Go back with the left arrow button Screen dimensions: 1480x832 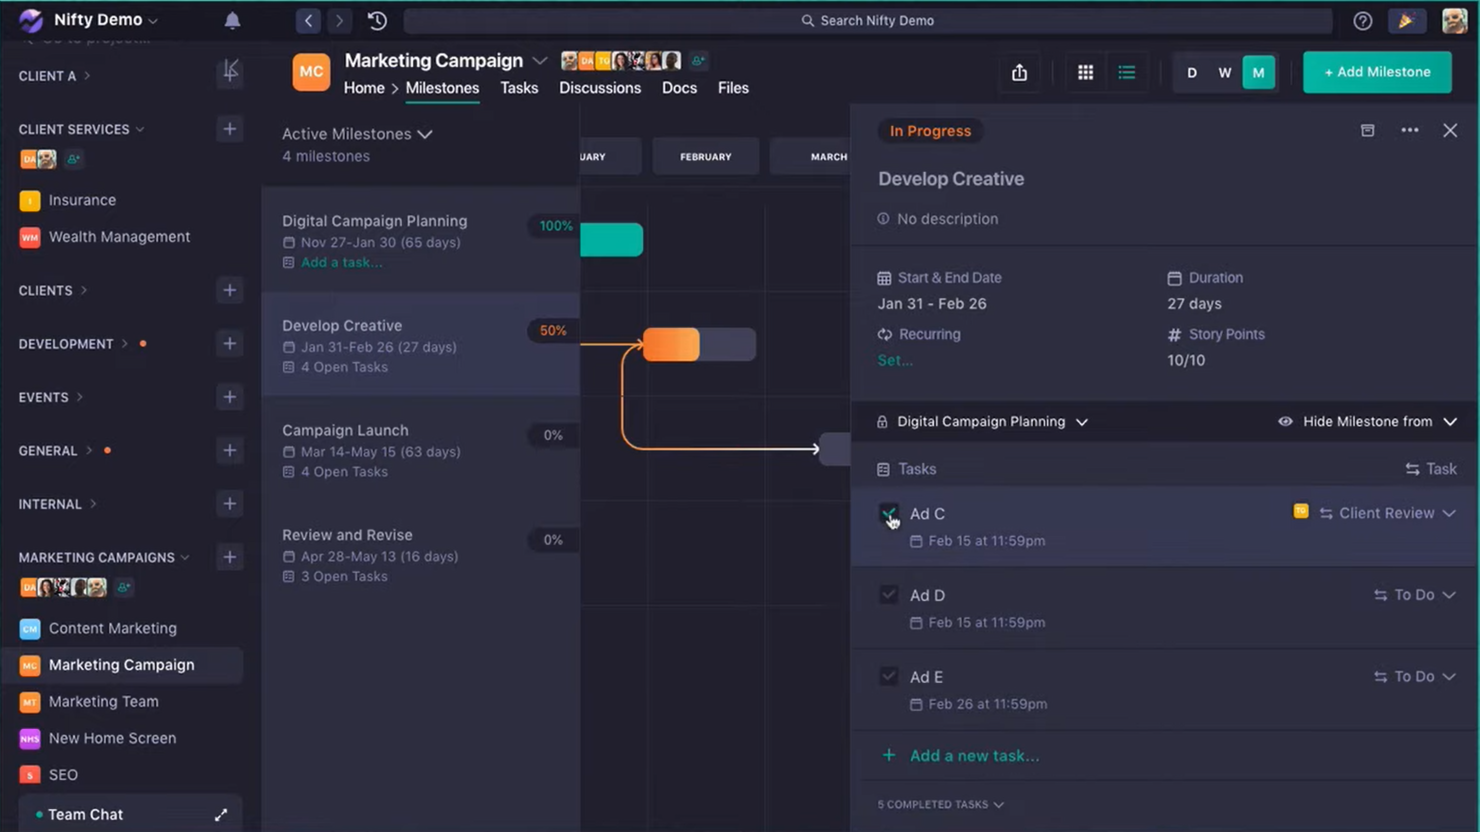pyautogui.click(x=308, y=20)
